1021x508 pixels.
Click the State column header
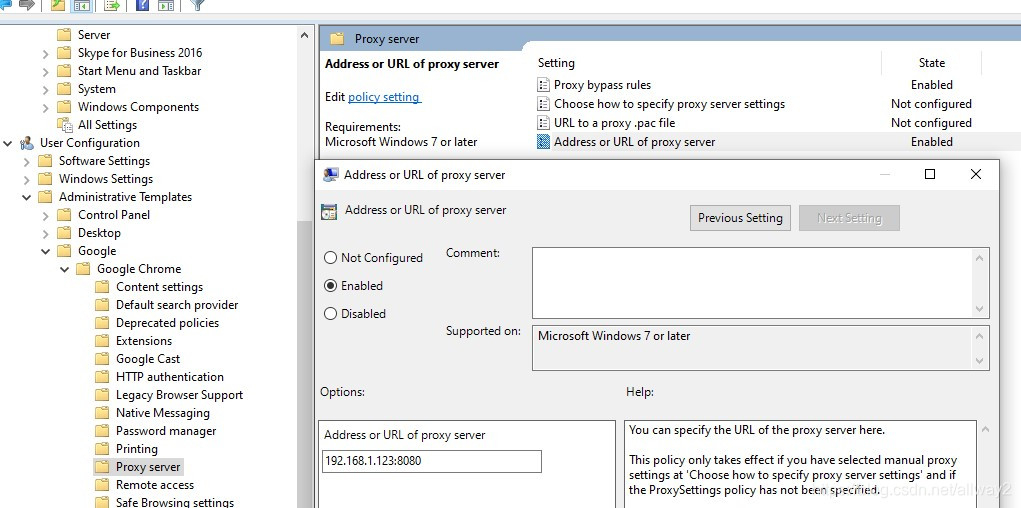coord(931,63)
